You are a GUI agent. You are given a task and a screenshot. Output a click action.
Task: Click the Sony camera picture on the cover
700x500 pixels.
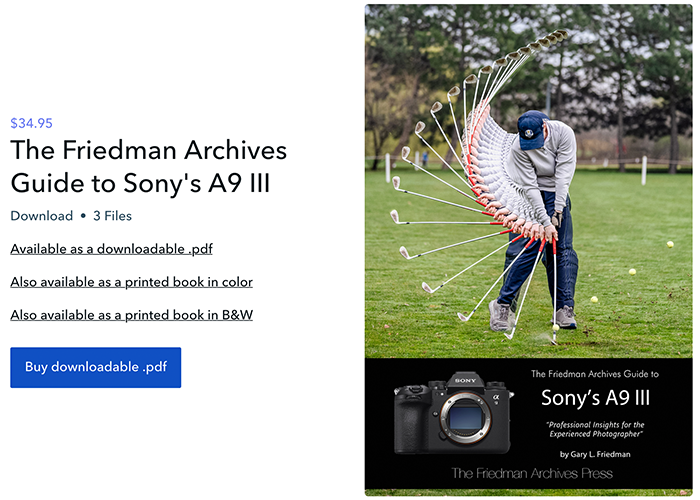point(454,413)
